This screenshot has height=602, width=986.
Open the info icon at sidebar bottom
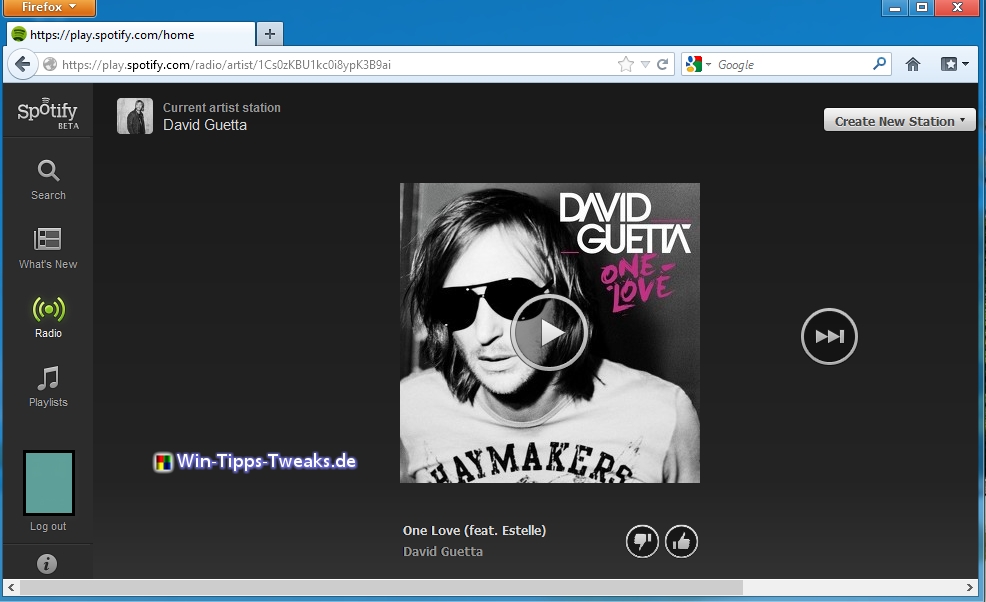[x=47, y=564]
